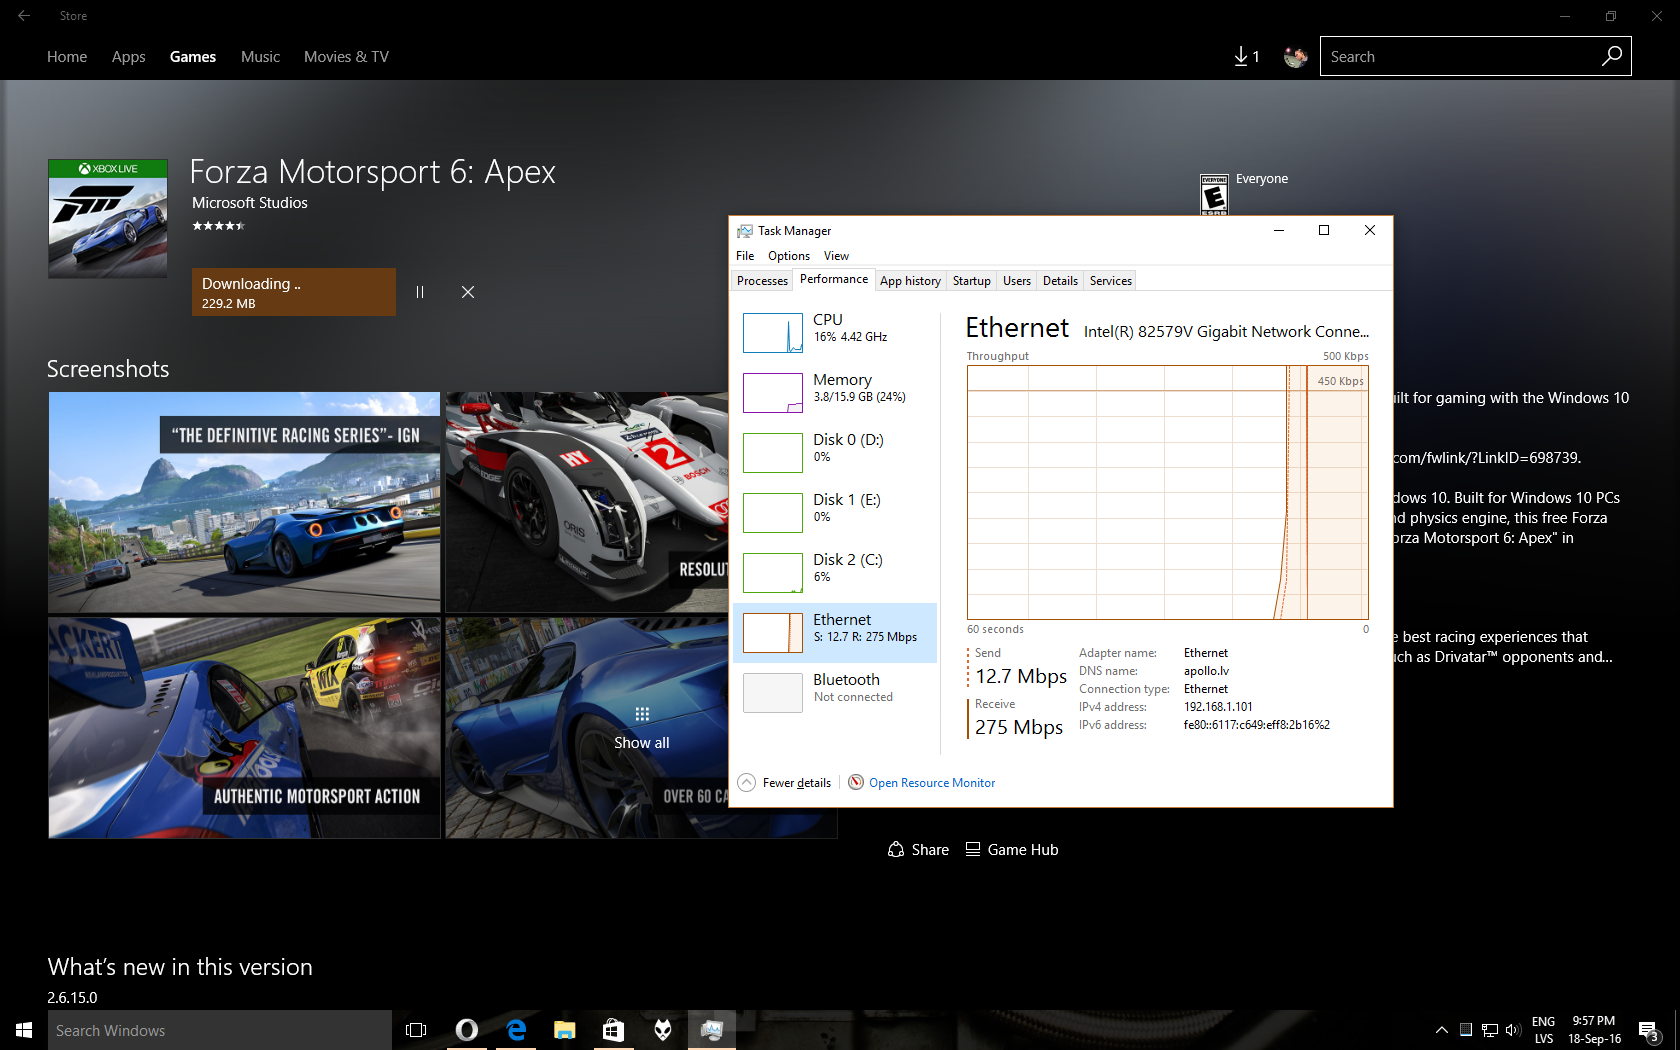The image size is (1680, 1050).
Task: Open the 'Authentic Motorsport Action' screenshot
Action: coord(244,728)
